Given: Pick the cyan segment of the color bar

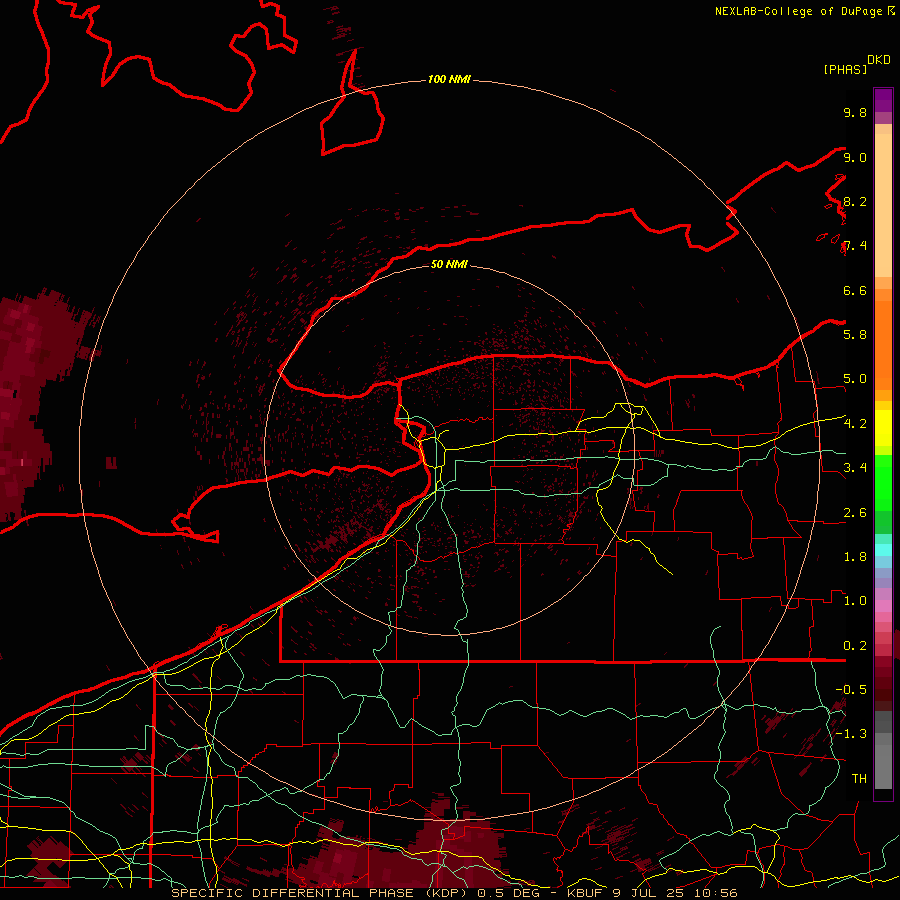Looking at the screenshot, I should [883, 550].
